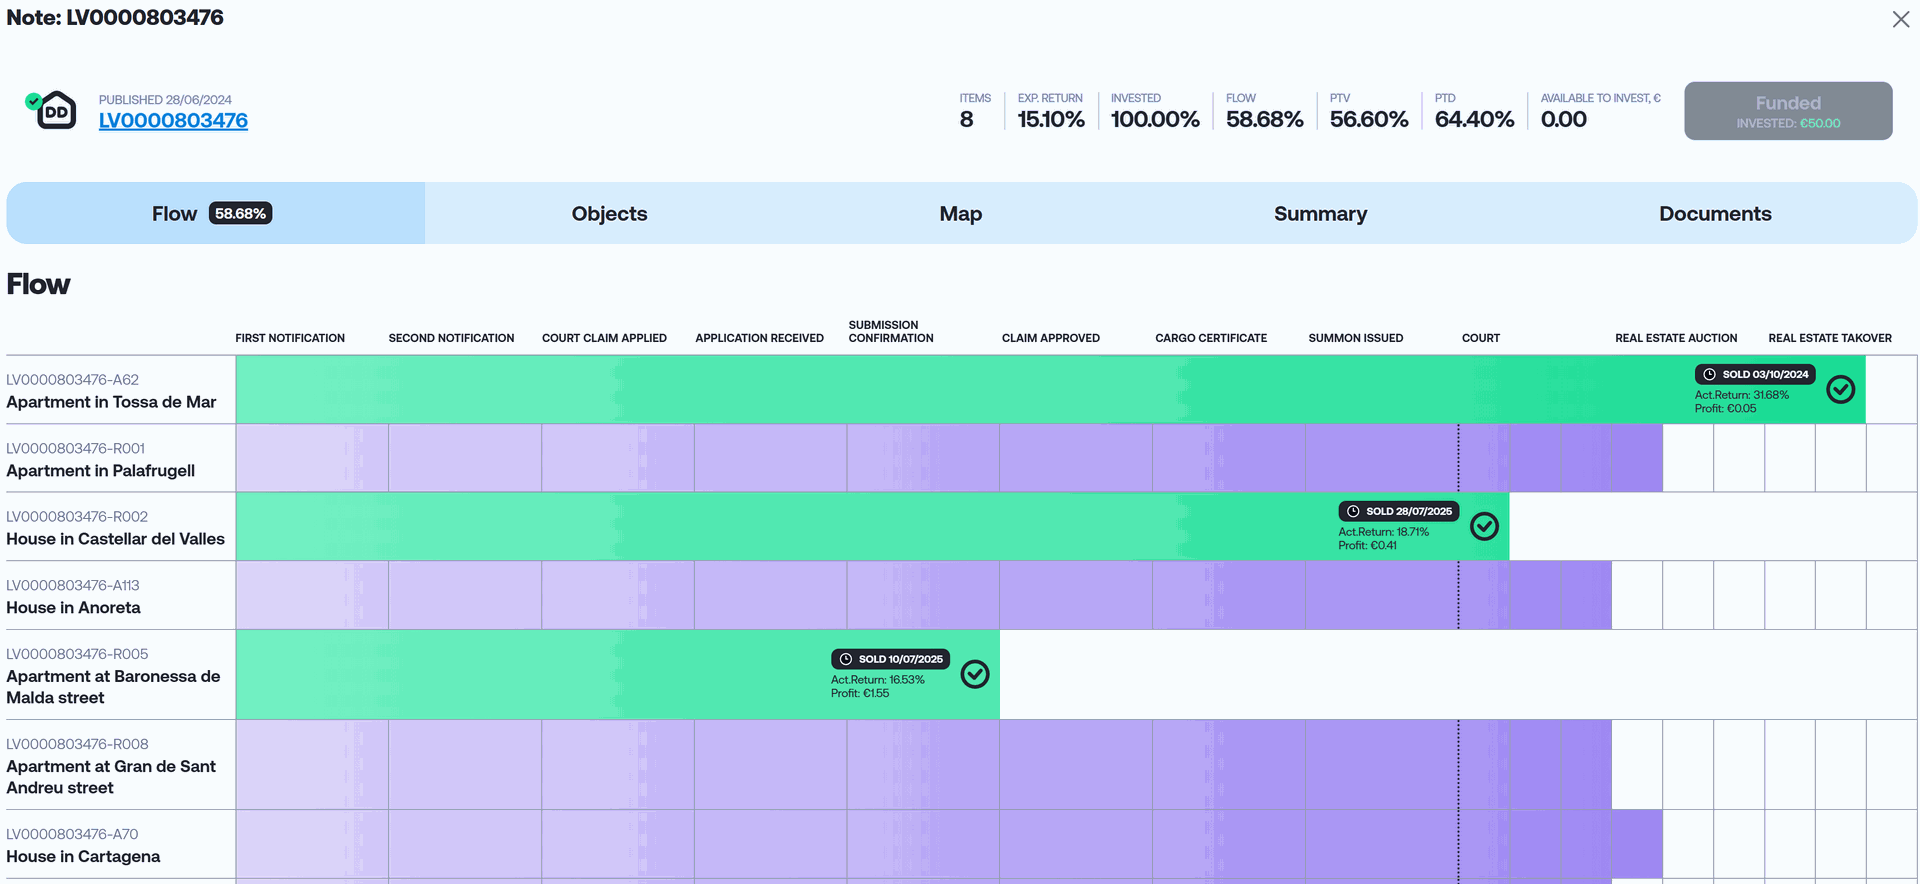This screenshot has height=884, width=1920.
Task: Click checkmark icon on Tossa de Mar row
Action: point(1840,389)
